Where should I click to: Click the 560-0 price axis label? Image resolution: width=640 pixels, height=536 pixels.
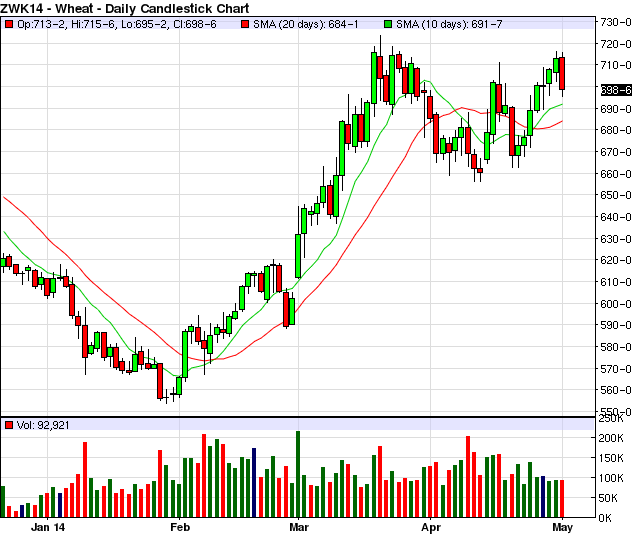tap(616, 390)
